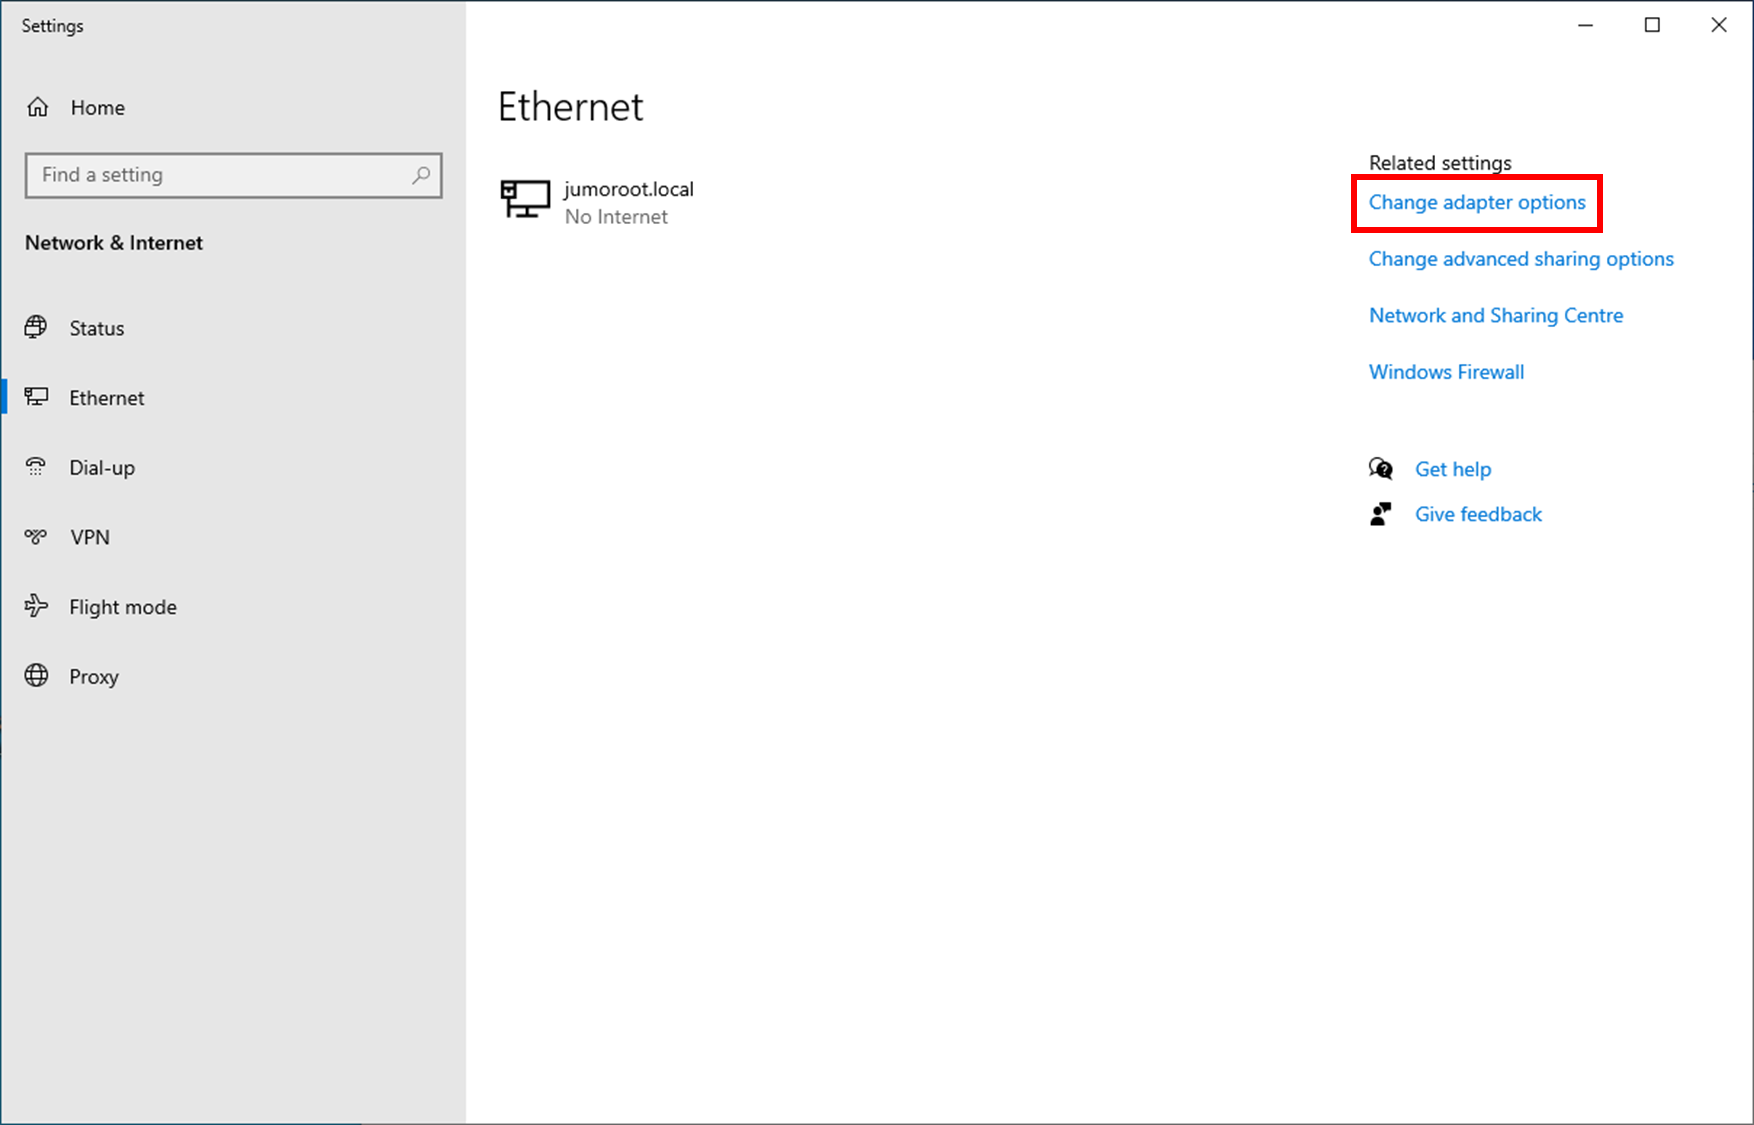Select the jumoroot.local network icon
This screenshot has width=1754, height=1125.
pos(525,199)
